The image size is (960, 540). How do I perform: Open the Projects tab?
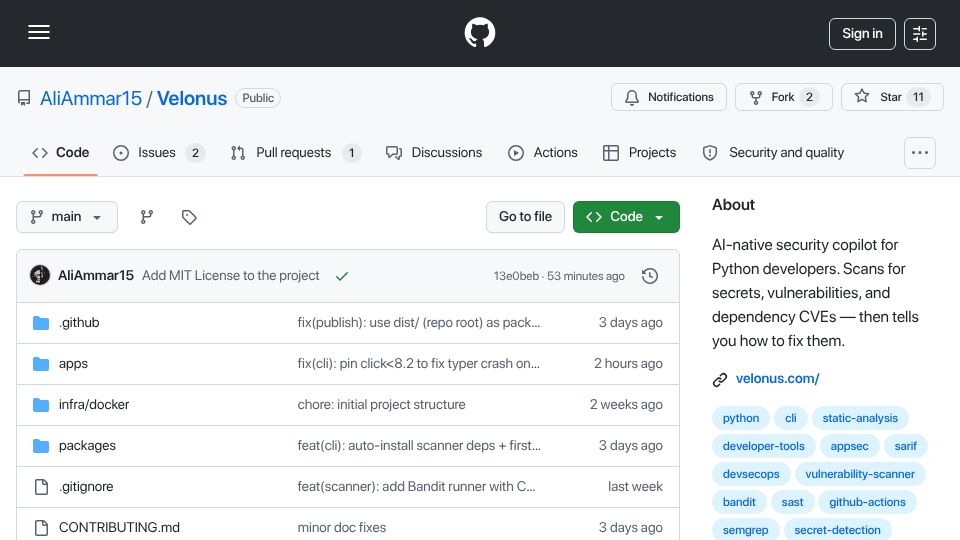coord(639,152)
